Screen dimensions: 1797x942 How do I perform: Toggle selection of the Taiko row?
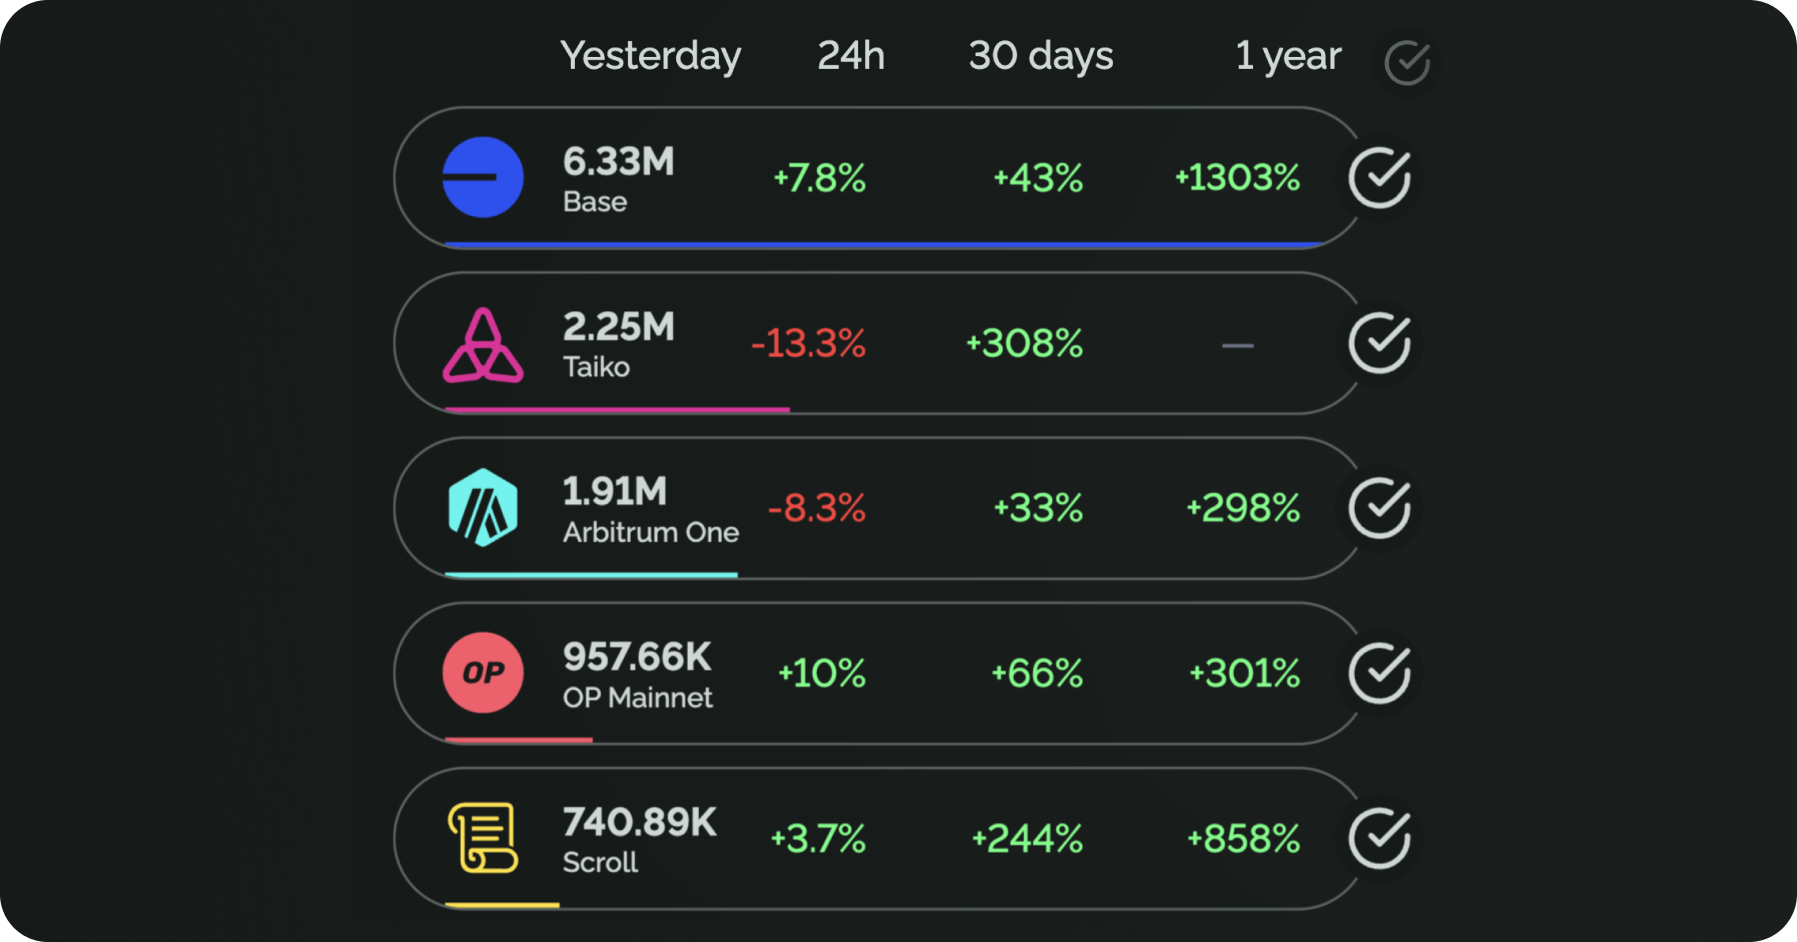1379,343
